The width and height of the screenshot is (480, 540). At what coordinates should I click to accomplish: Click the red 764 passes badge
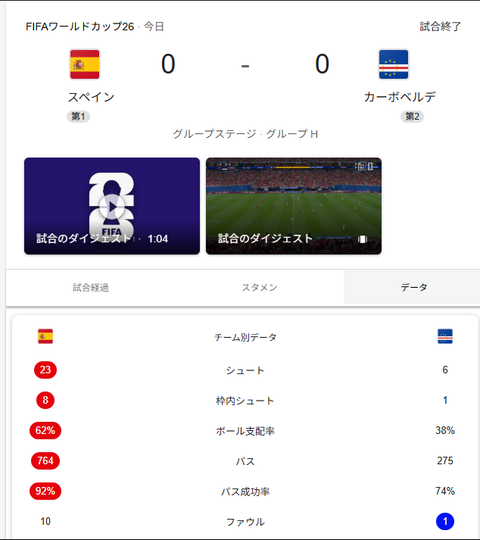pos(45,461)
